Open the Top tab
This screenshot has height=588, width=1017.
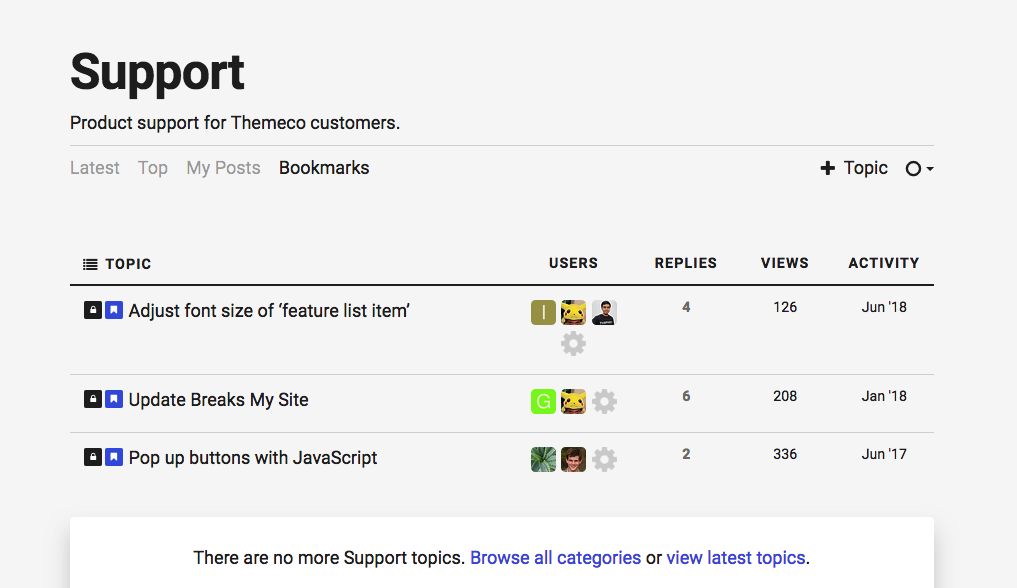(153, 168)
